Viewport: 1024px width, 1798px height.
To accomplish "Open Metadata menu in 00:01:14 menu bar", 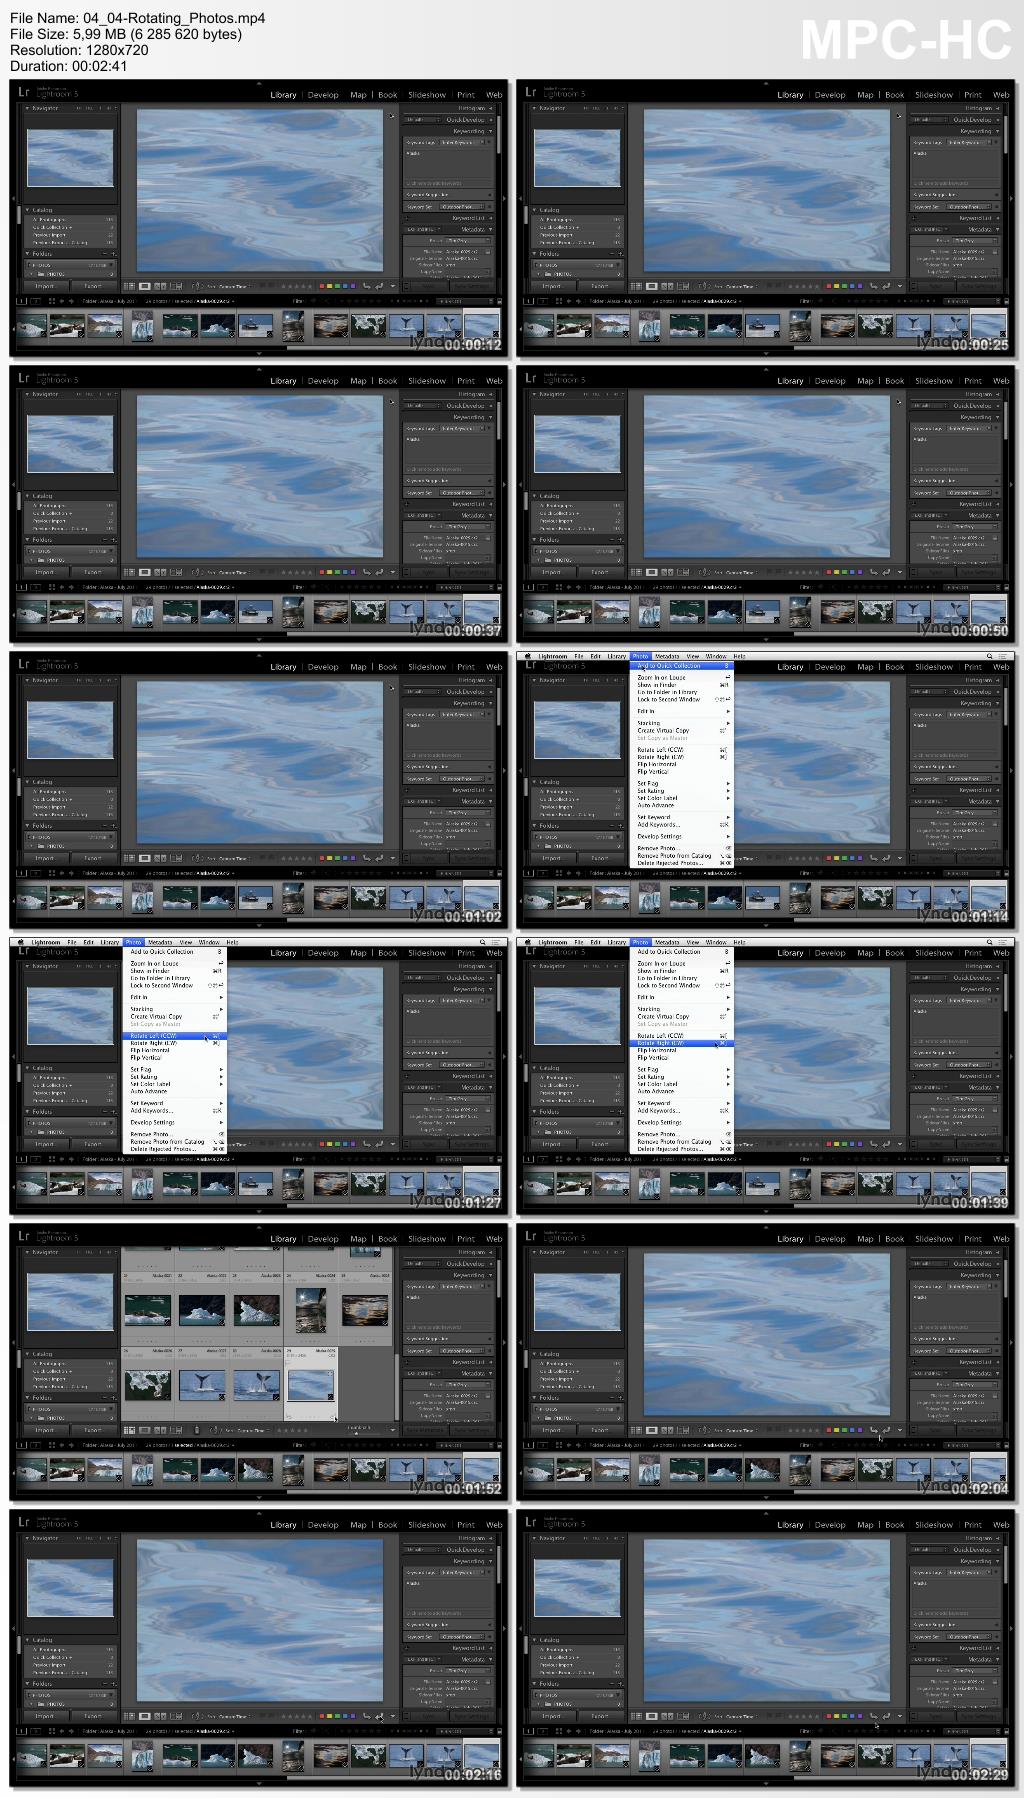I will click(x=667, y=656).
